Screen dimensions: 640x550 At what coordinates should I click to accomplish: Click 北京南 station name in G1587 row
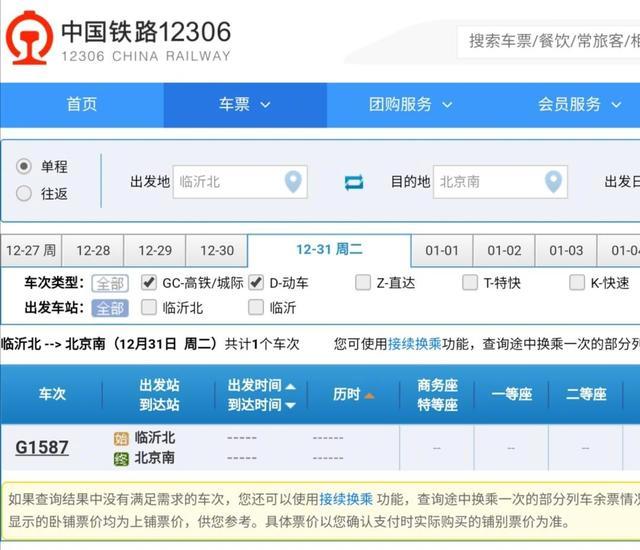[155, 458]
